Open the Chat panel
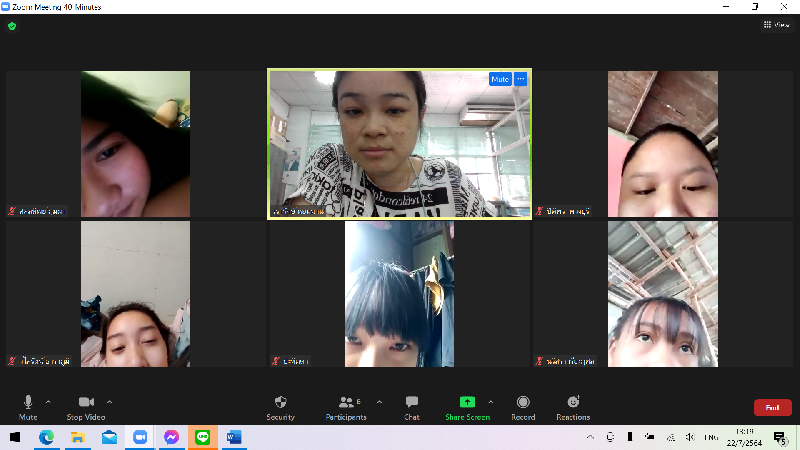 tap(412, 402)
